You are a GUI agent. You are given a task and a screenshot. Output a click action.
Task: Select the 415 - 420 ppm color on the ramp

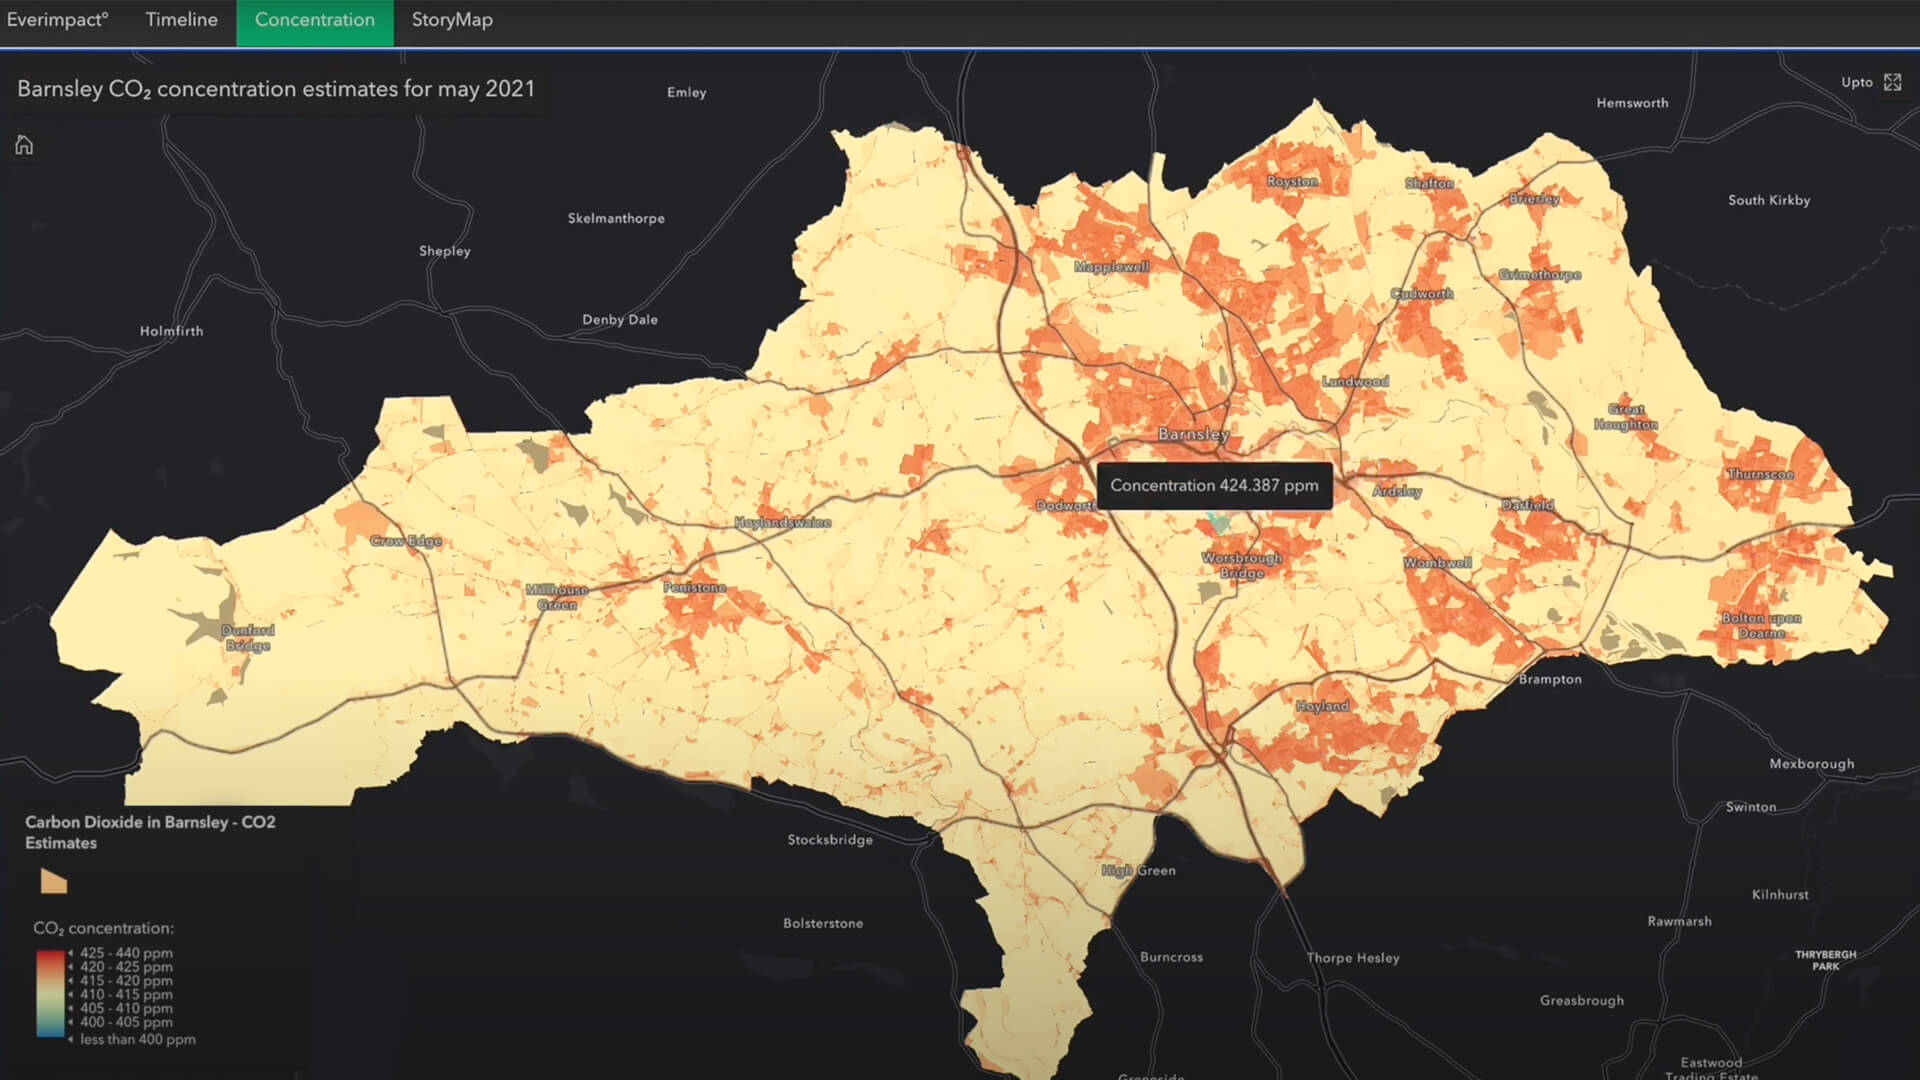click(x=50, y=981)
